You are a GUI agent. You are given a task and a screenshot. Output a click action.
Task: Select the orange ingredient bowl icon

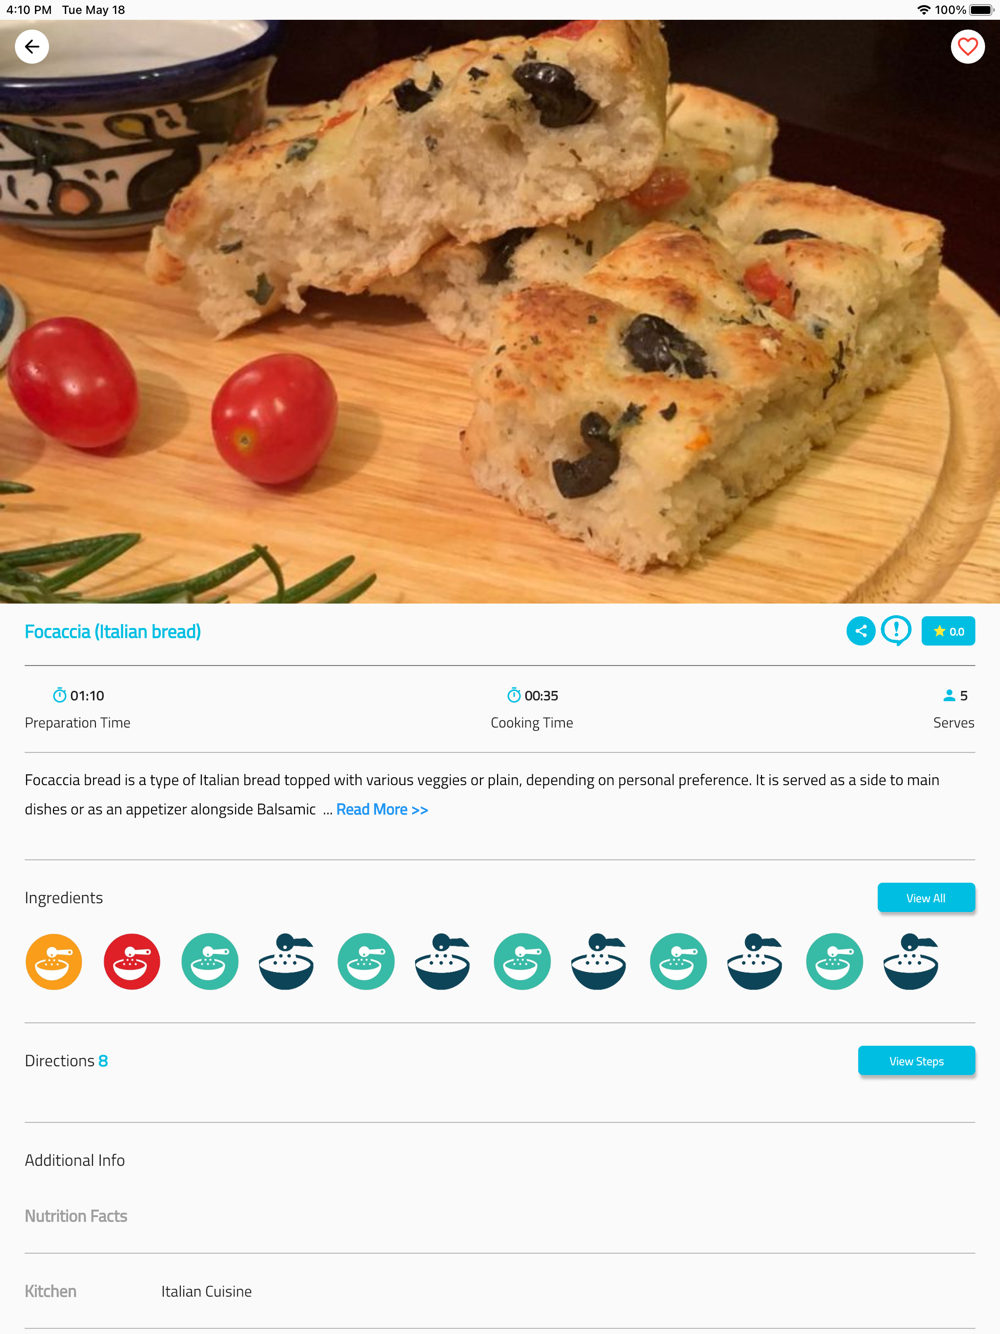pos(54,962)
